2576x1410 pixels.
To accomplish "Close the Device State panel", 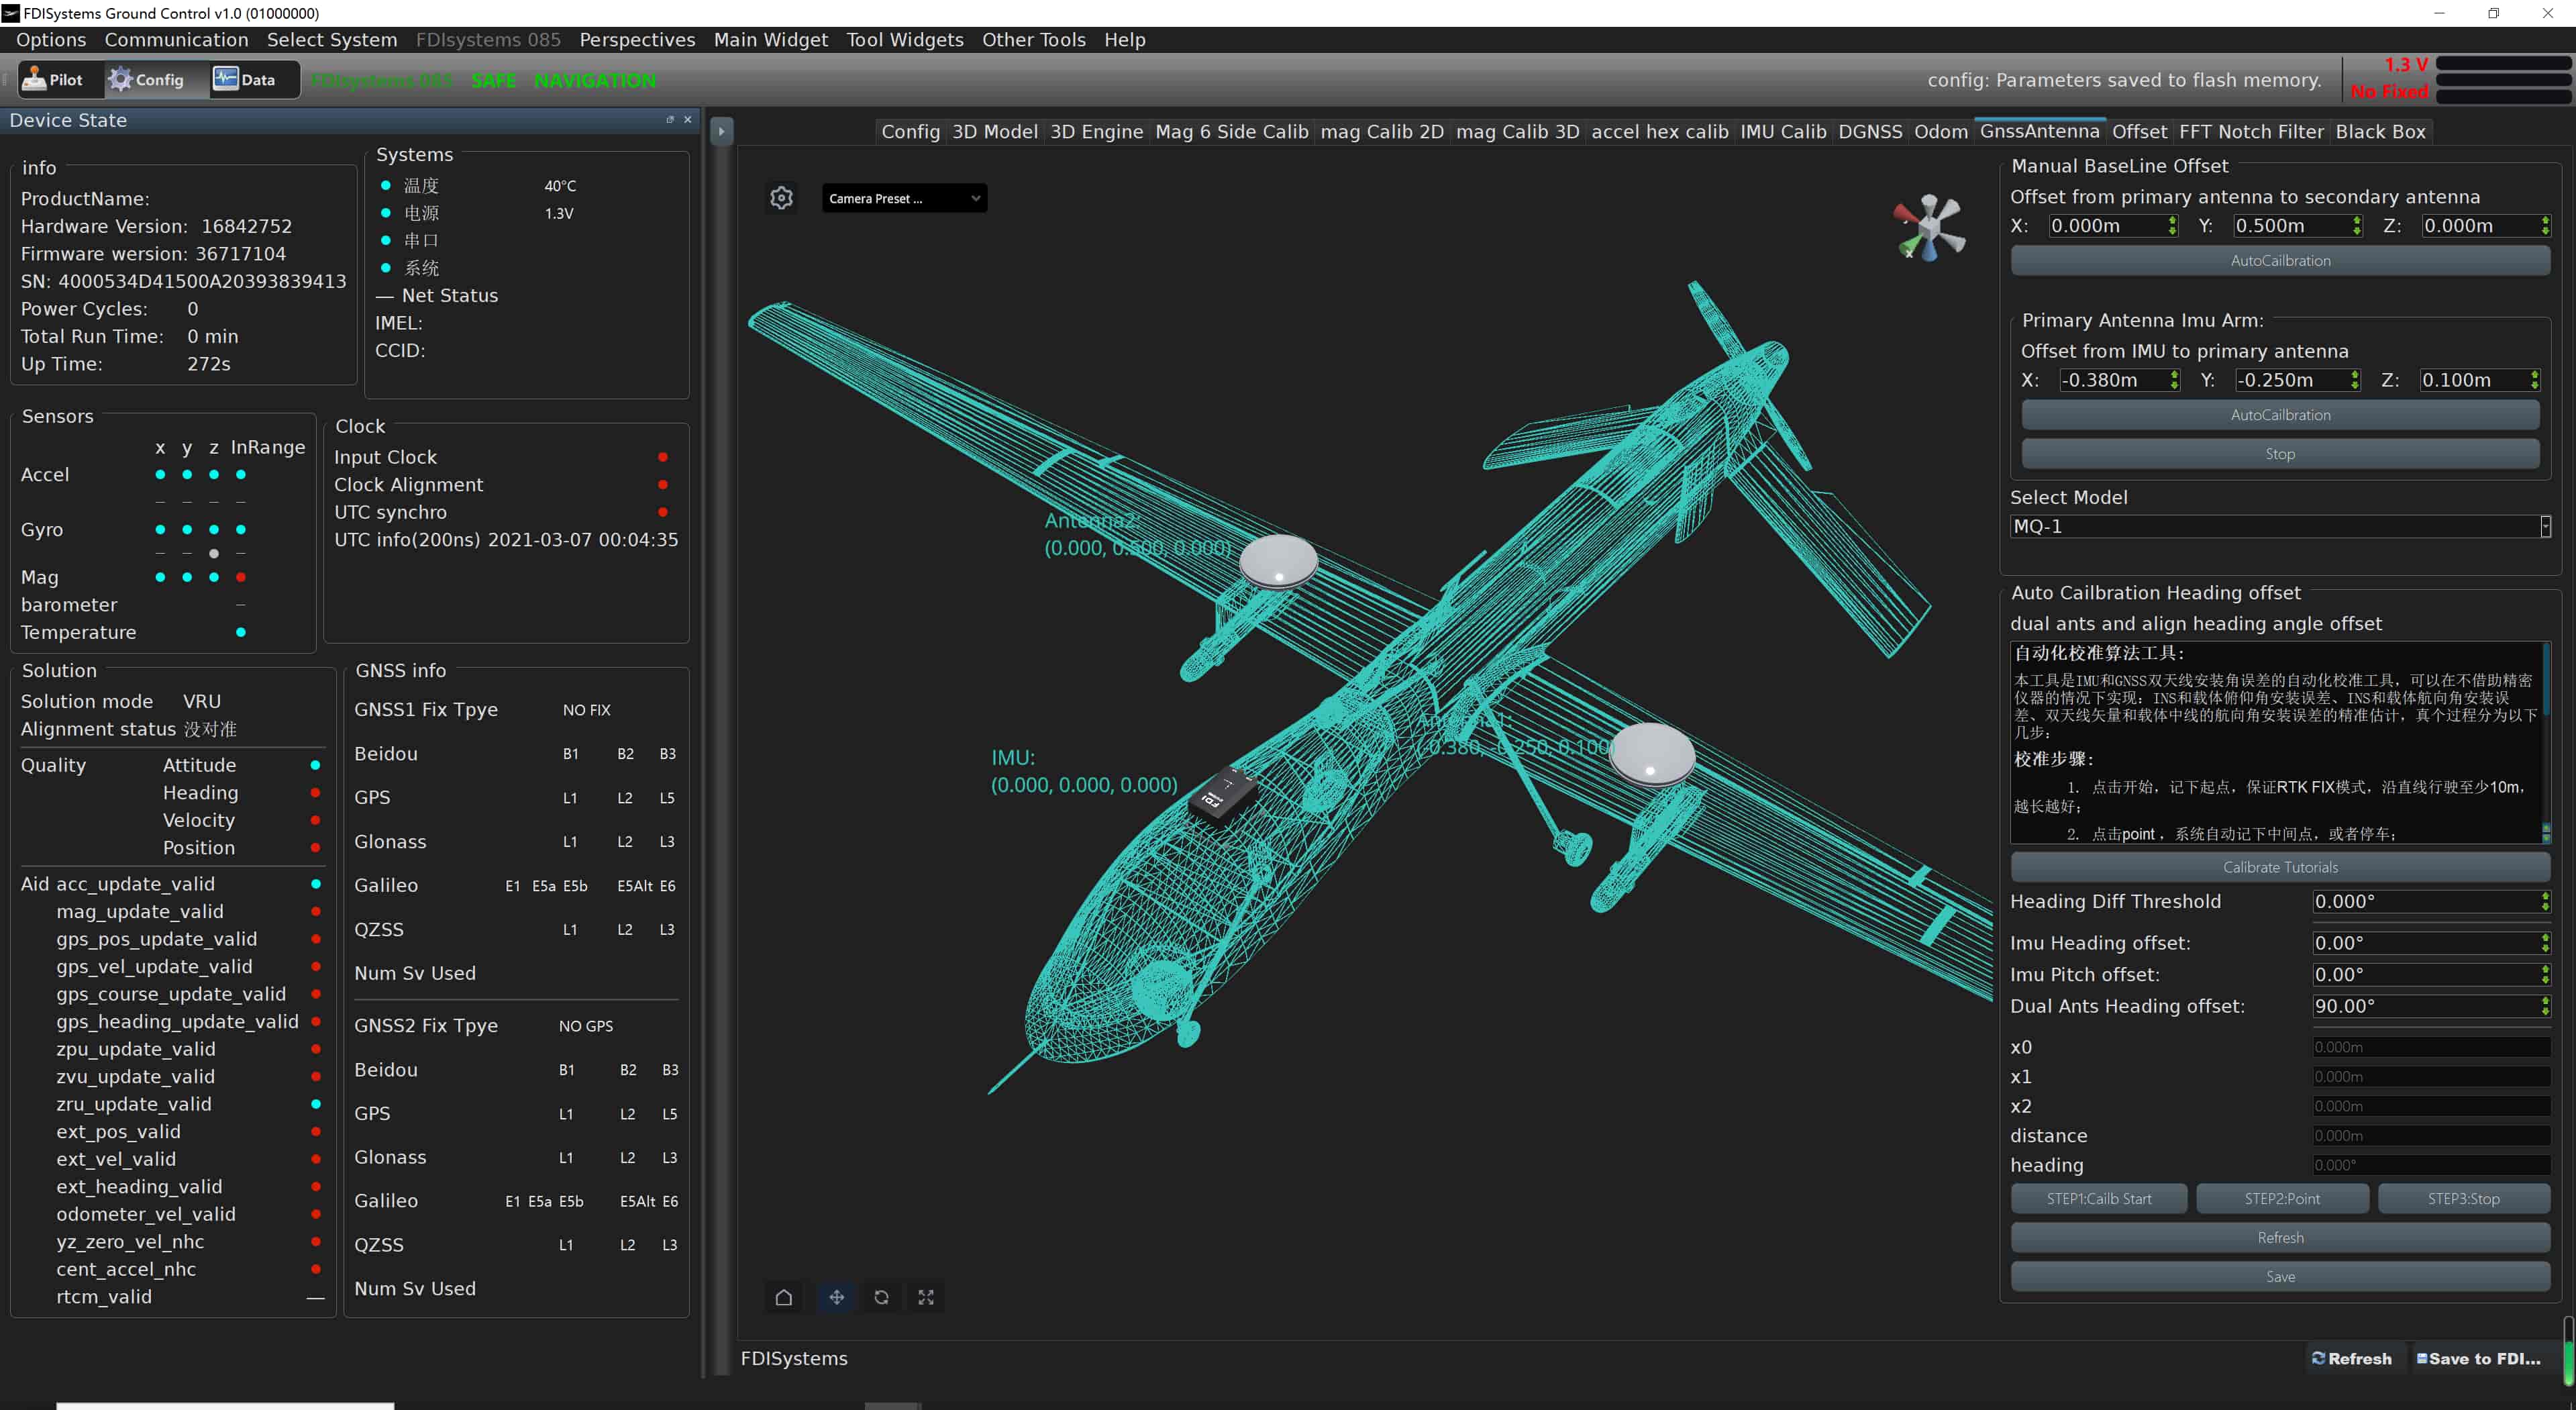I will (x=688, y=119).
